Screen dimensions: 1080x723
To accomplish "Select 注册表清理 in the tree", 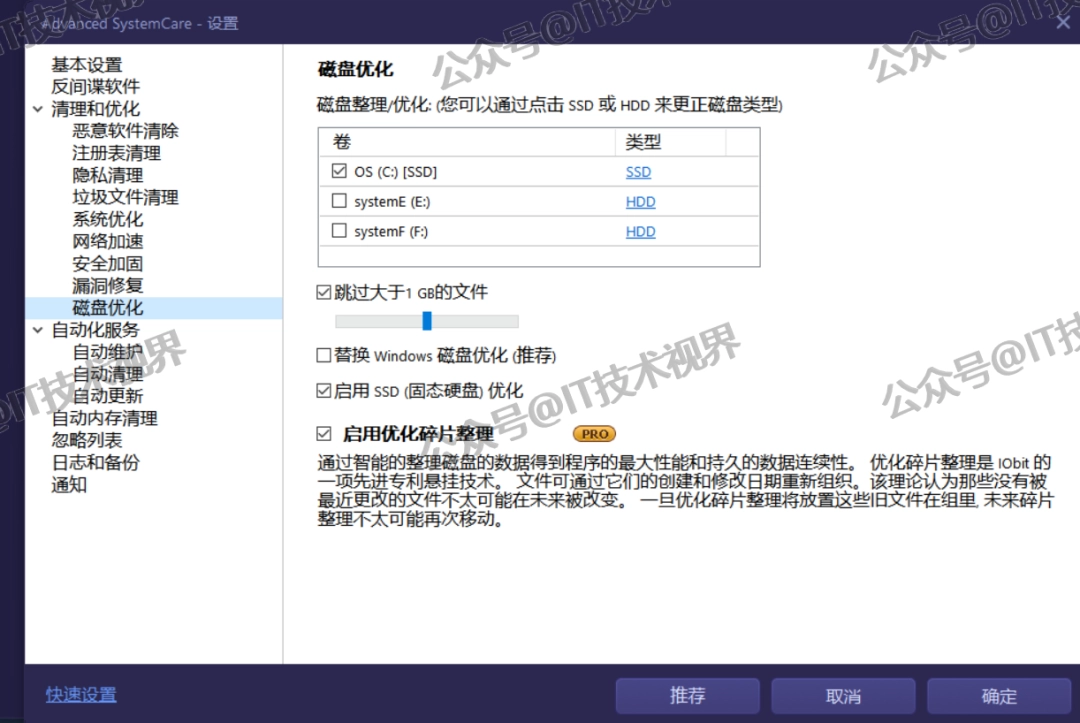I will click(x=116, y=153).
